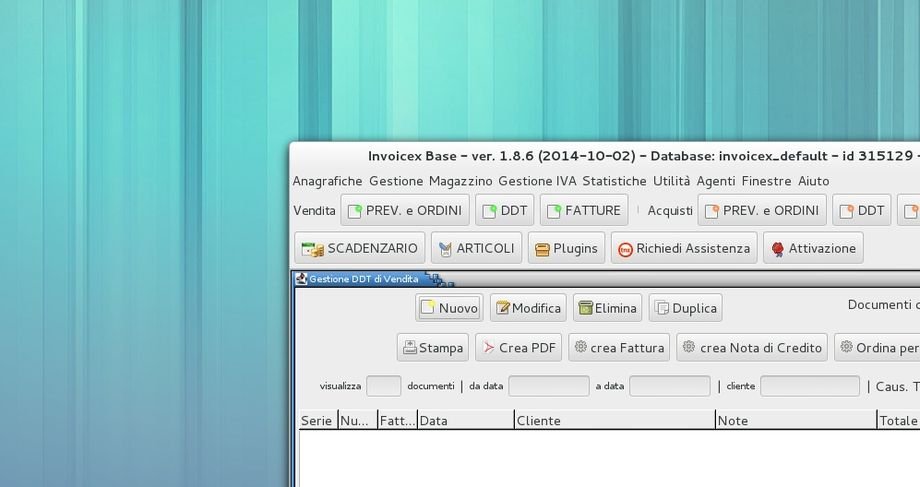Open the Attivazione dialog
This screenshot has height=487, width=920.
pyautogui.click(x=813, y=248)
